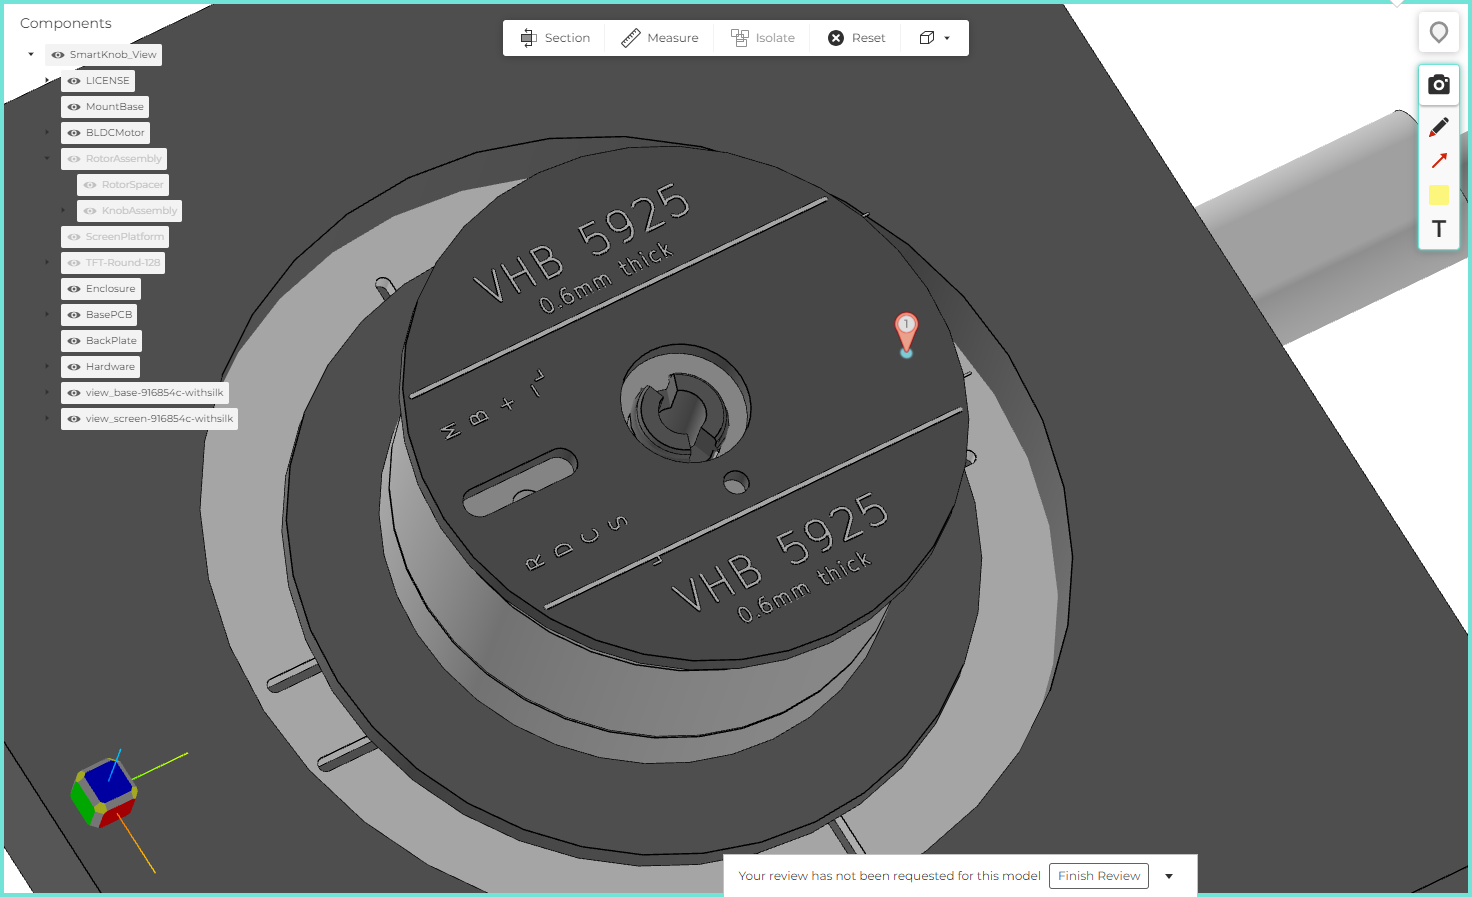Show the RotorAssembly component
1472x897 pixels.
pyautogui.click(x=74, y=159)
